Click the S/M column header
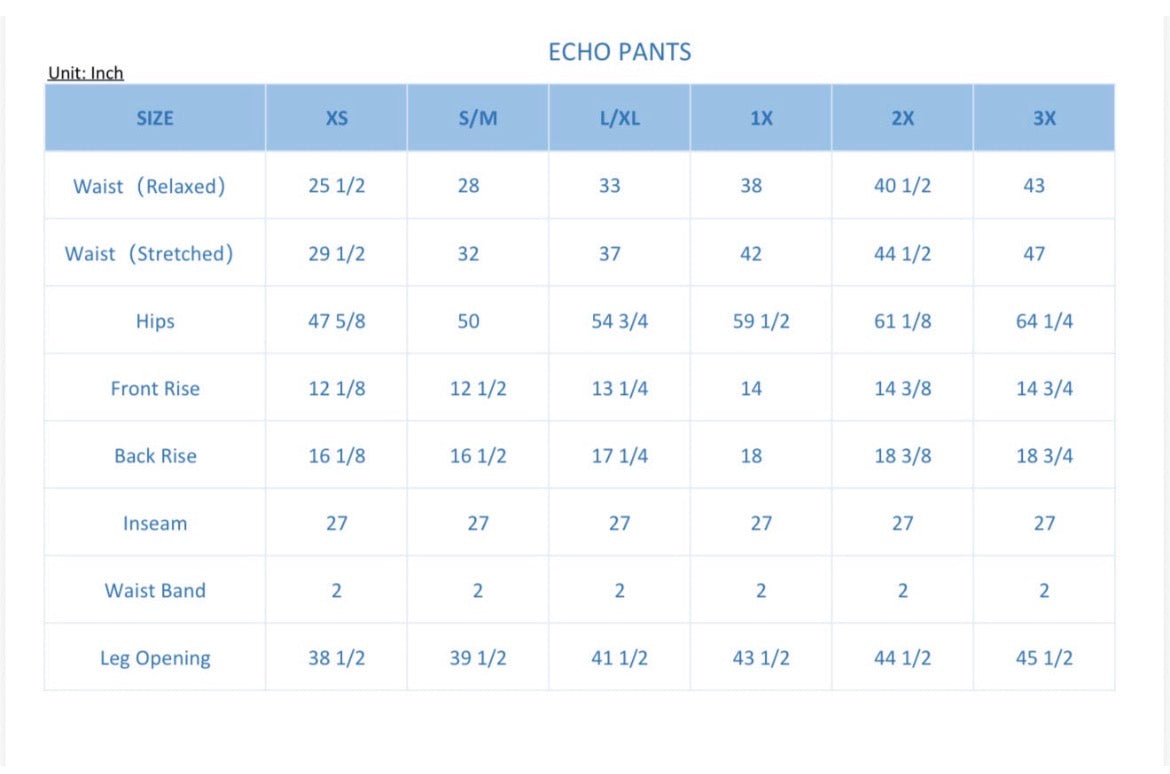Image resolution: width=1170 pixels, height=774 pixels. tap(478, 118)
